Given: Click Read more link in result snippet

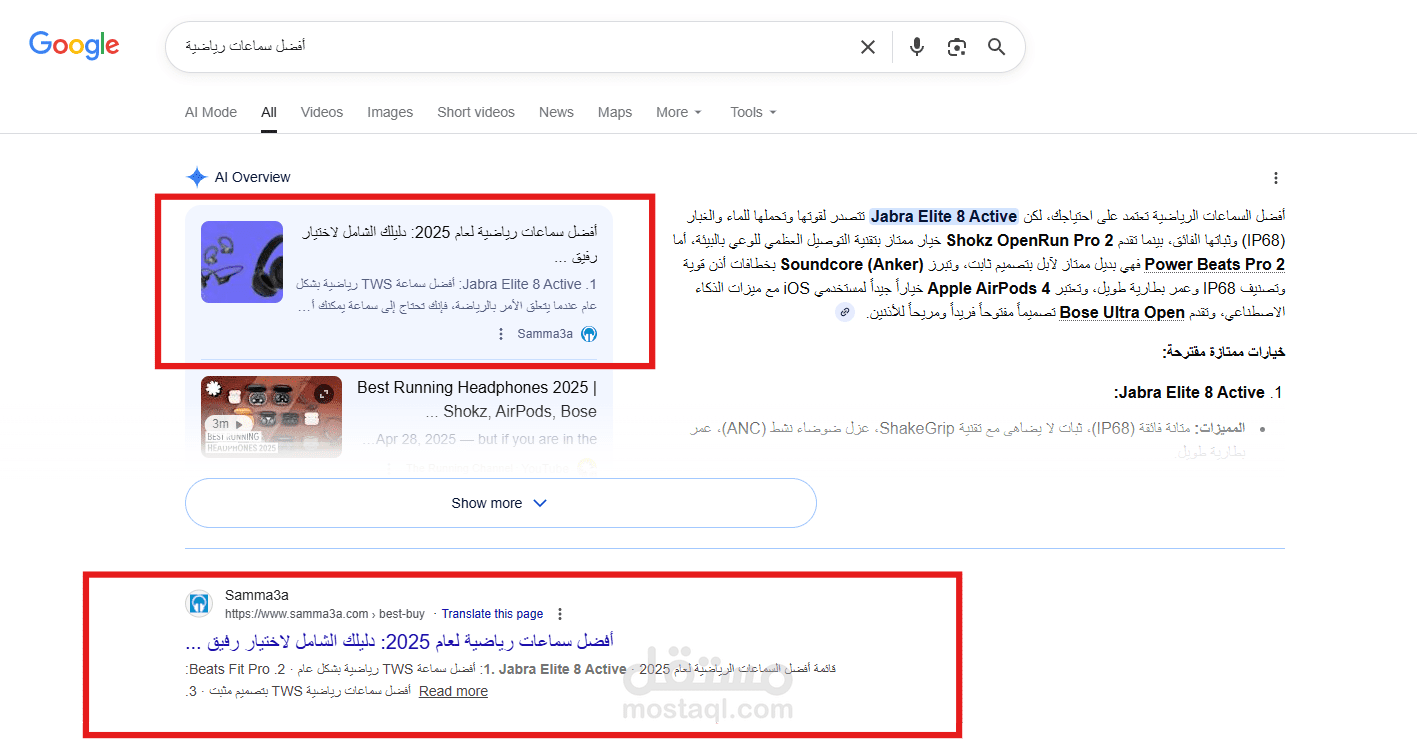Looking at the screenshot, I should click(x=453, y=691).
